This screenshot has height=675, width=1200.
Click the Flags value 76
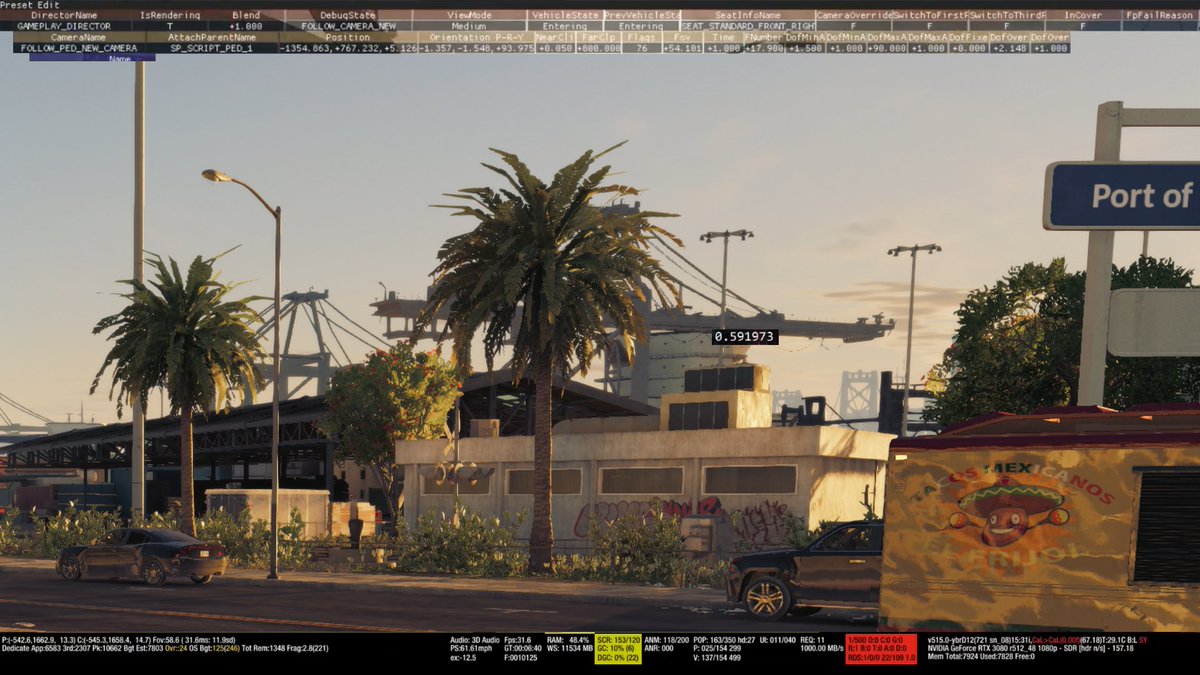coord(640,47)
